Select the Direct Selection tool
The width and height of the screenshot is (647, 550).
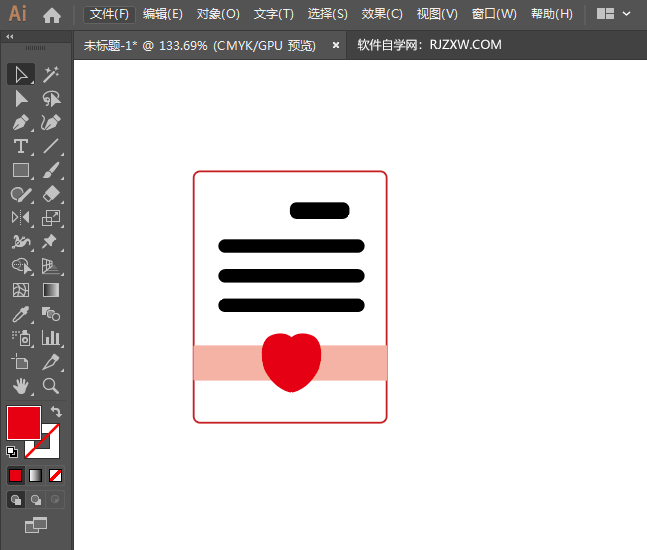[21, 99]
